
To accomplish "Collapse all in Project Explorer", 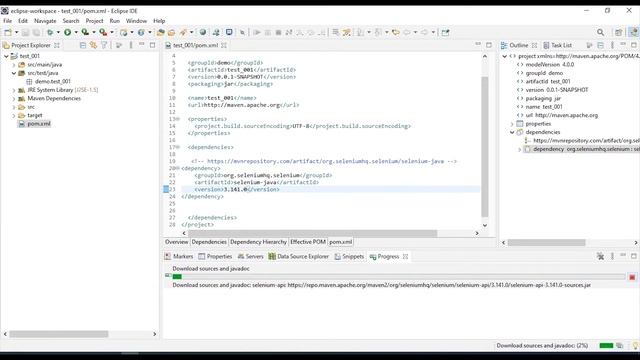I will point(83,45).
